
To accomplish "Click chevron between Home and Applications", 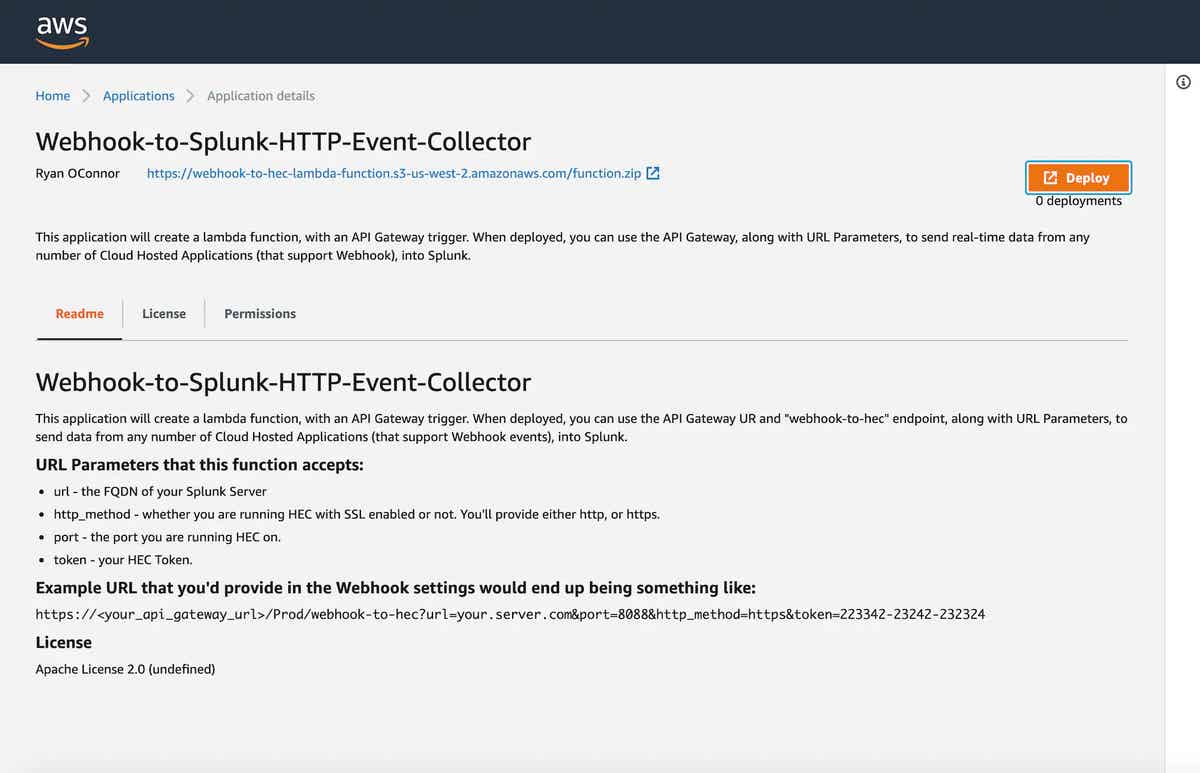I will (x=86, y=96).
